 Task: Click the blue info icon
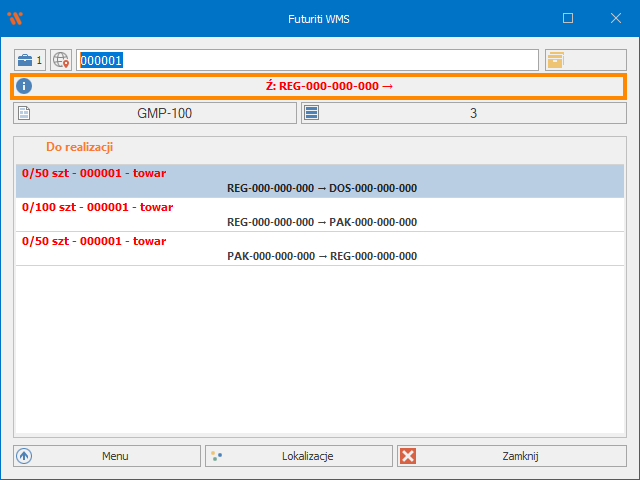click(24, 87)
